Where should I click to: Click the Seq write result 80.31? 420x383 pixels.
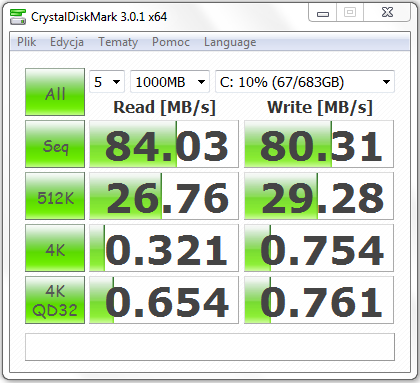[x=319, y=144]
